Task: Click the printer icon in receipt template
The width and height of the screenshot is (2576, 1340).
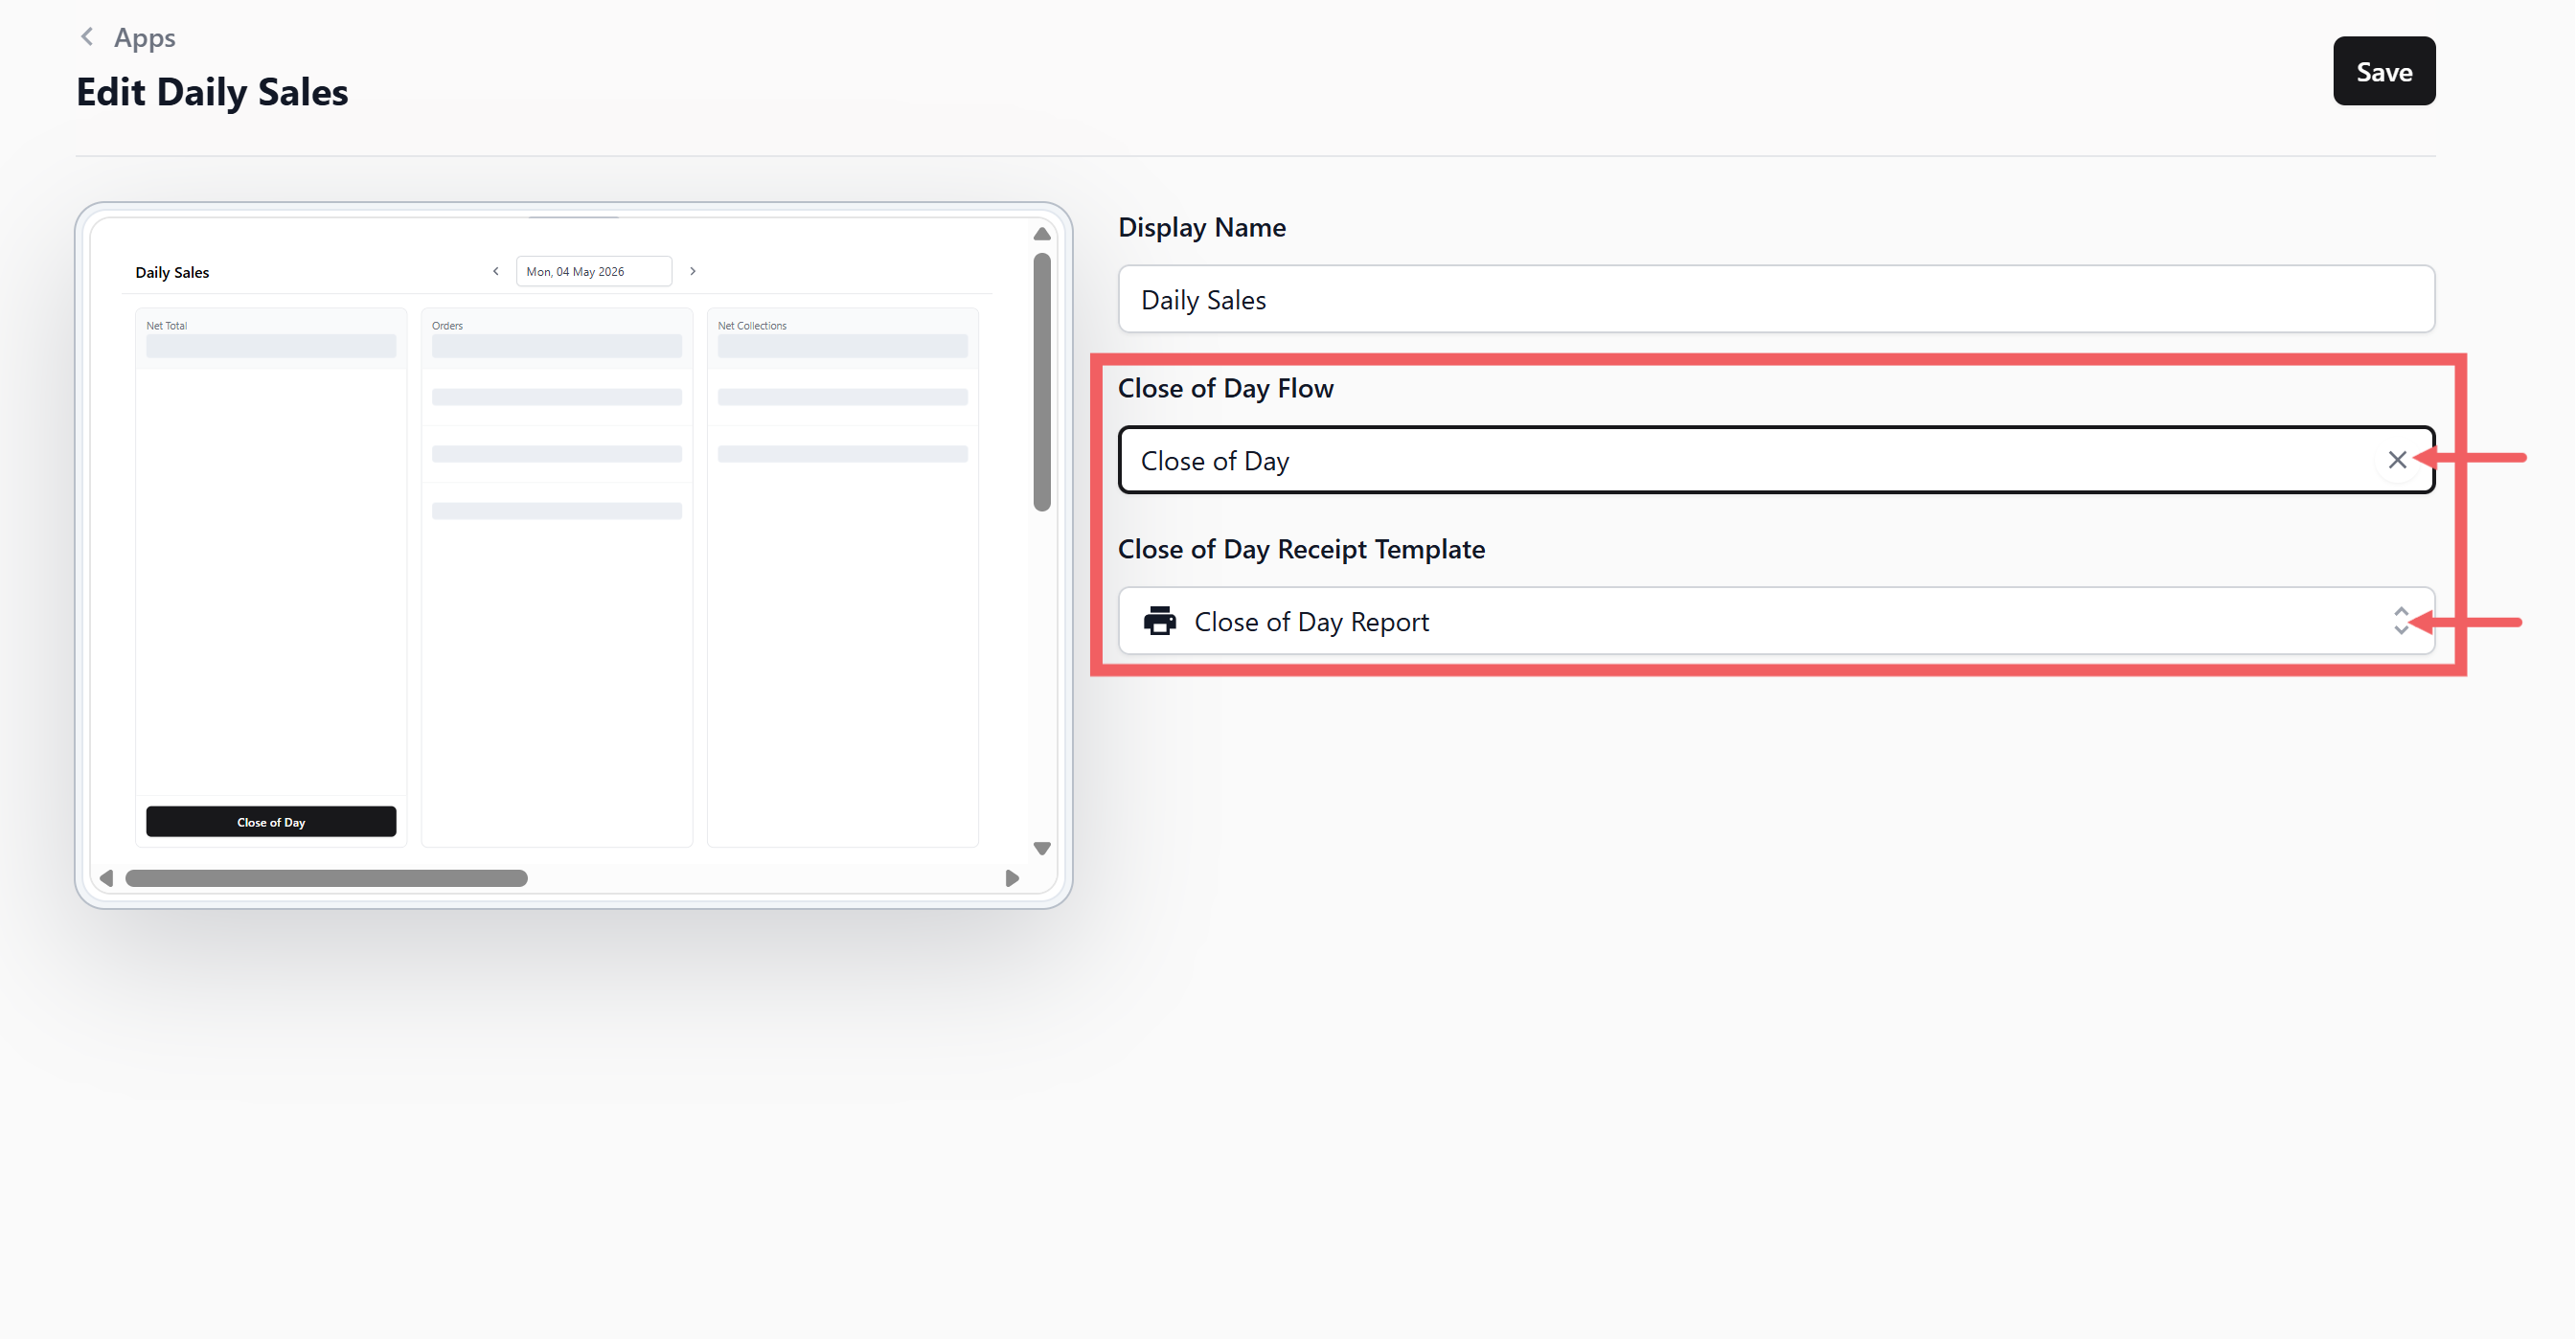Action: [x=1159, y=621]
